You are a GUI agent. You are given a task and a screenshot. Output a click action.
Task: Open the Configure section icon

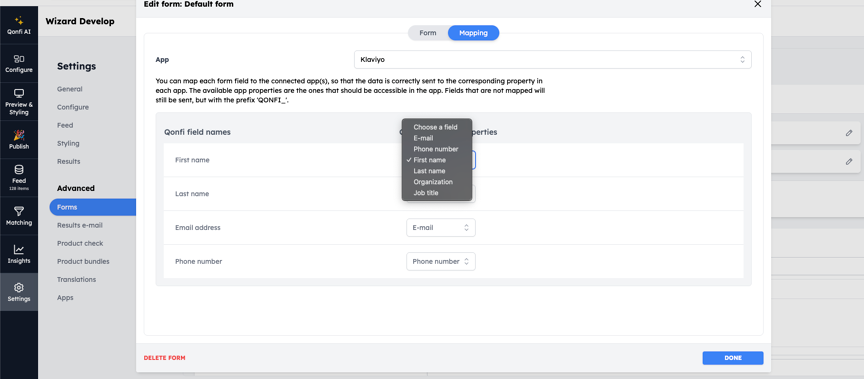19,58
